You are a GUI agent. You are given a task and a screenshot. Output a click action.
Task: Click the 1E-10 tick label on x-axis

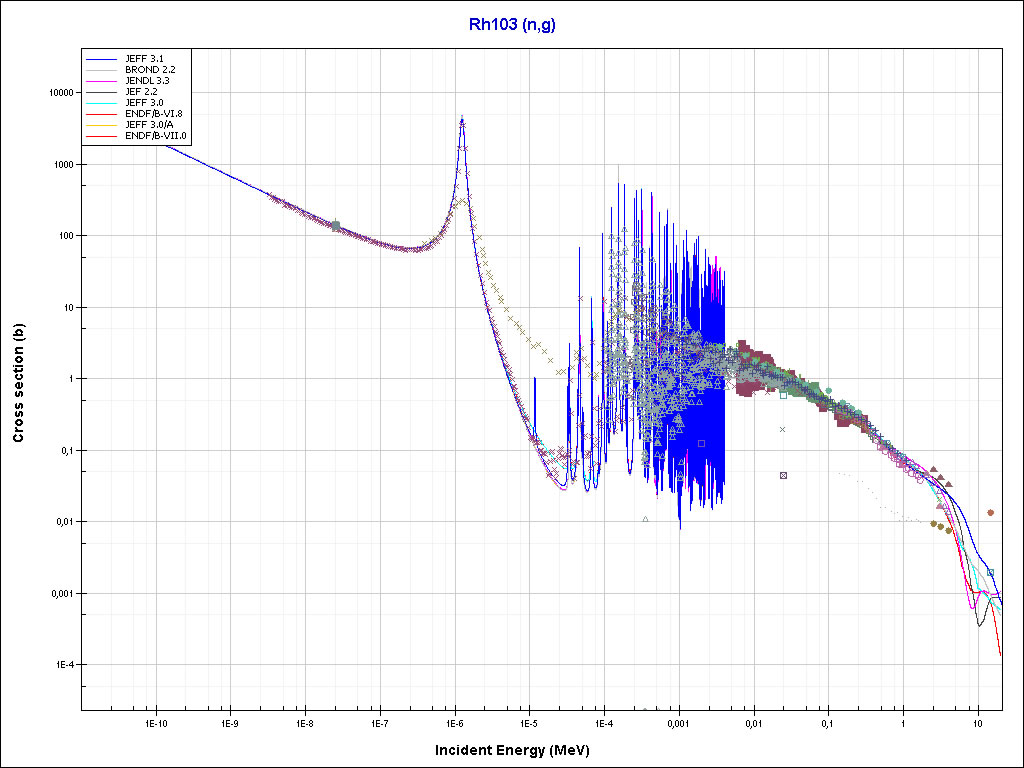(x=155, y=722)
